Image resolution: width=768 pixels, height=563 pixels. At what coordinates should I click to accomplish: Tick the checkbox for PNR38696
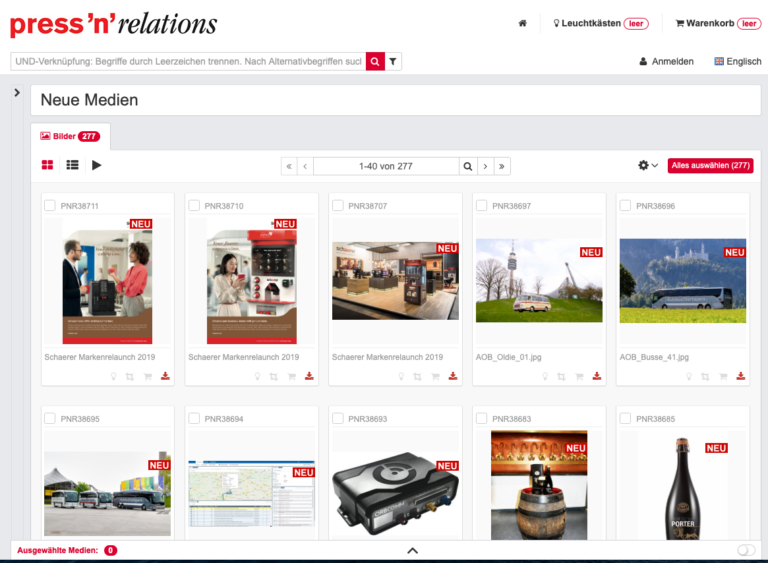[x=625, y=205]
